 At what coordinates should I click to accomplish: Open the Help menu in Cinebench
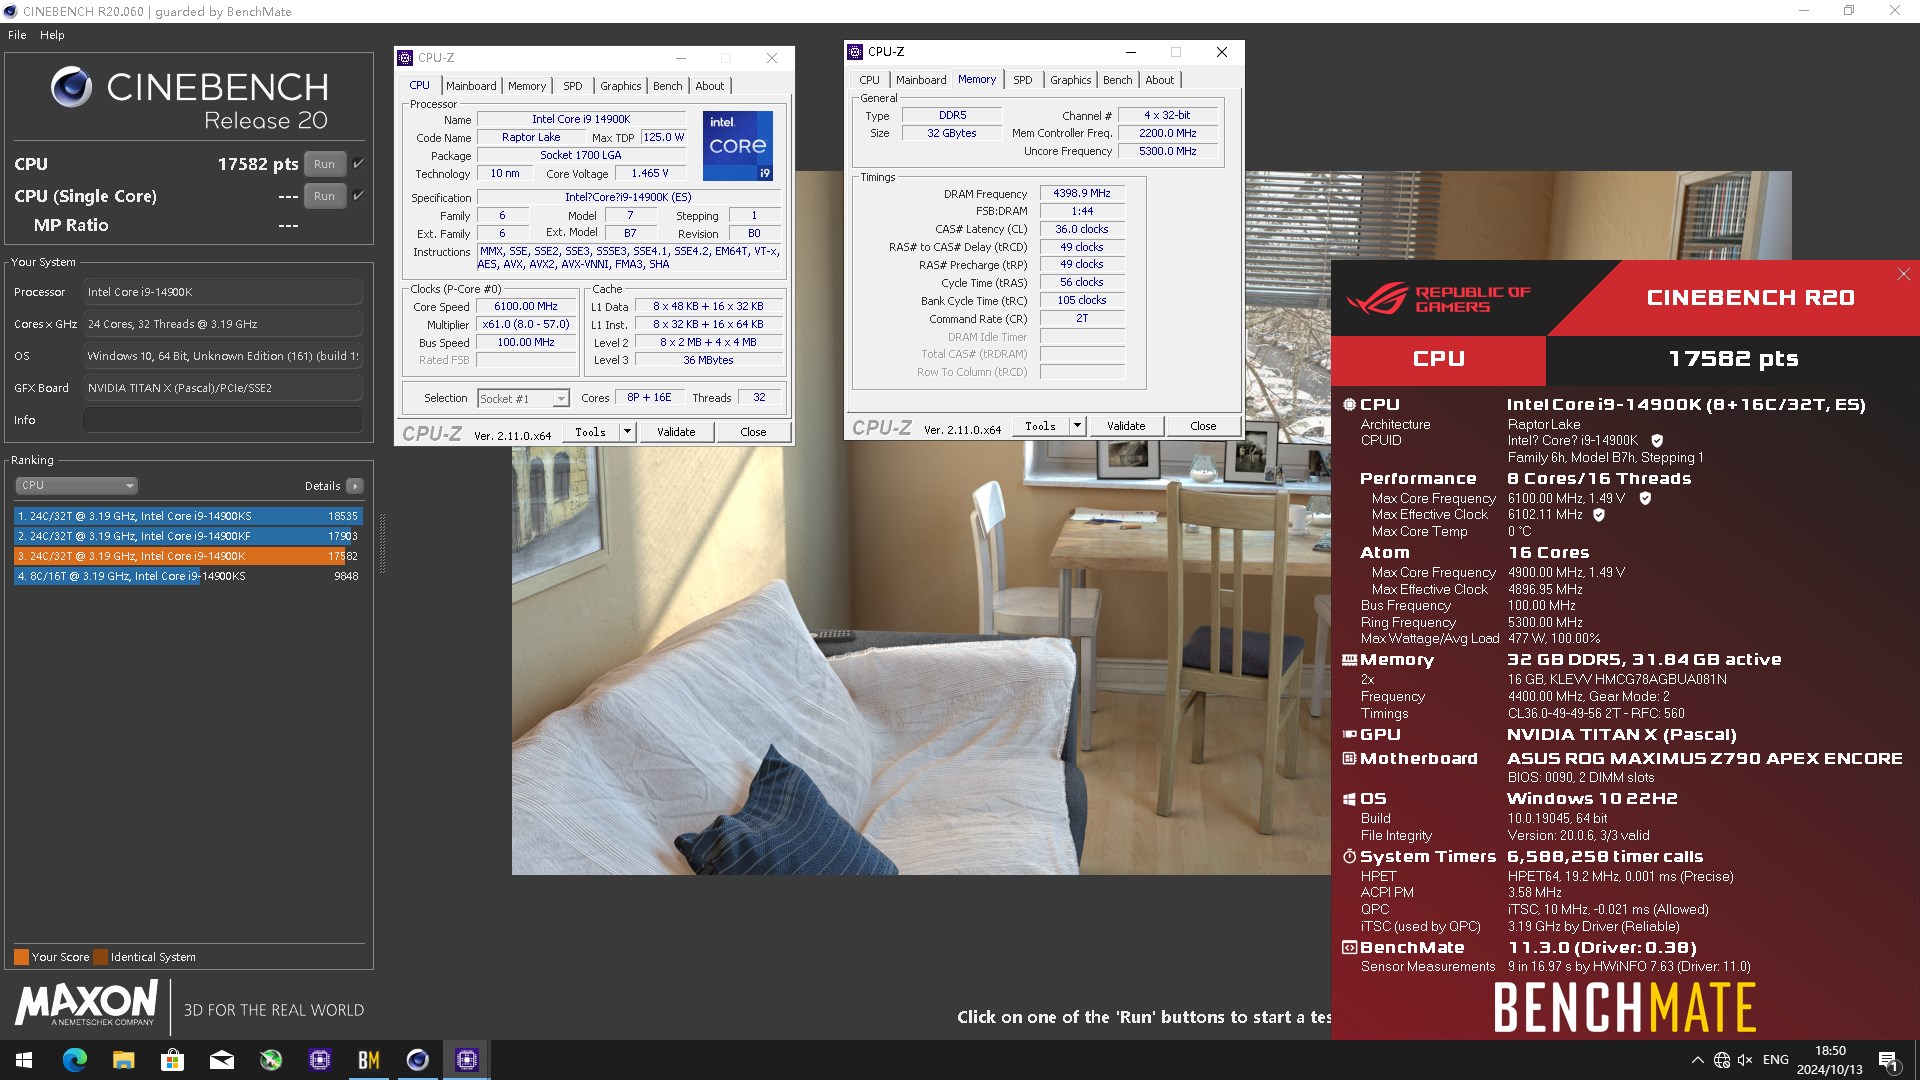click(52, 35)
